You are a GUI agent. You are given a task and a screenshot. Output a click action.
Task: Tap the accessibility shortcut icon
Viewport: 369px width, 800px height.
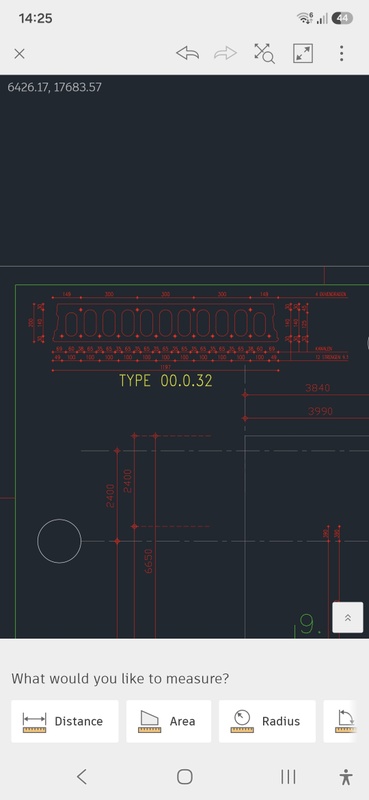click(346, 777)
